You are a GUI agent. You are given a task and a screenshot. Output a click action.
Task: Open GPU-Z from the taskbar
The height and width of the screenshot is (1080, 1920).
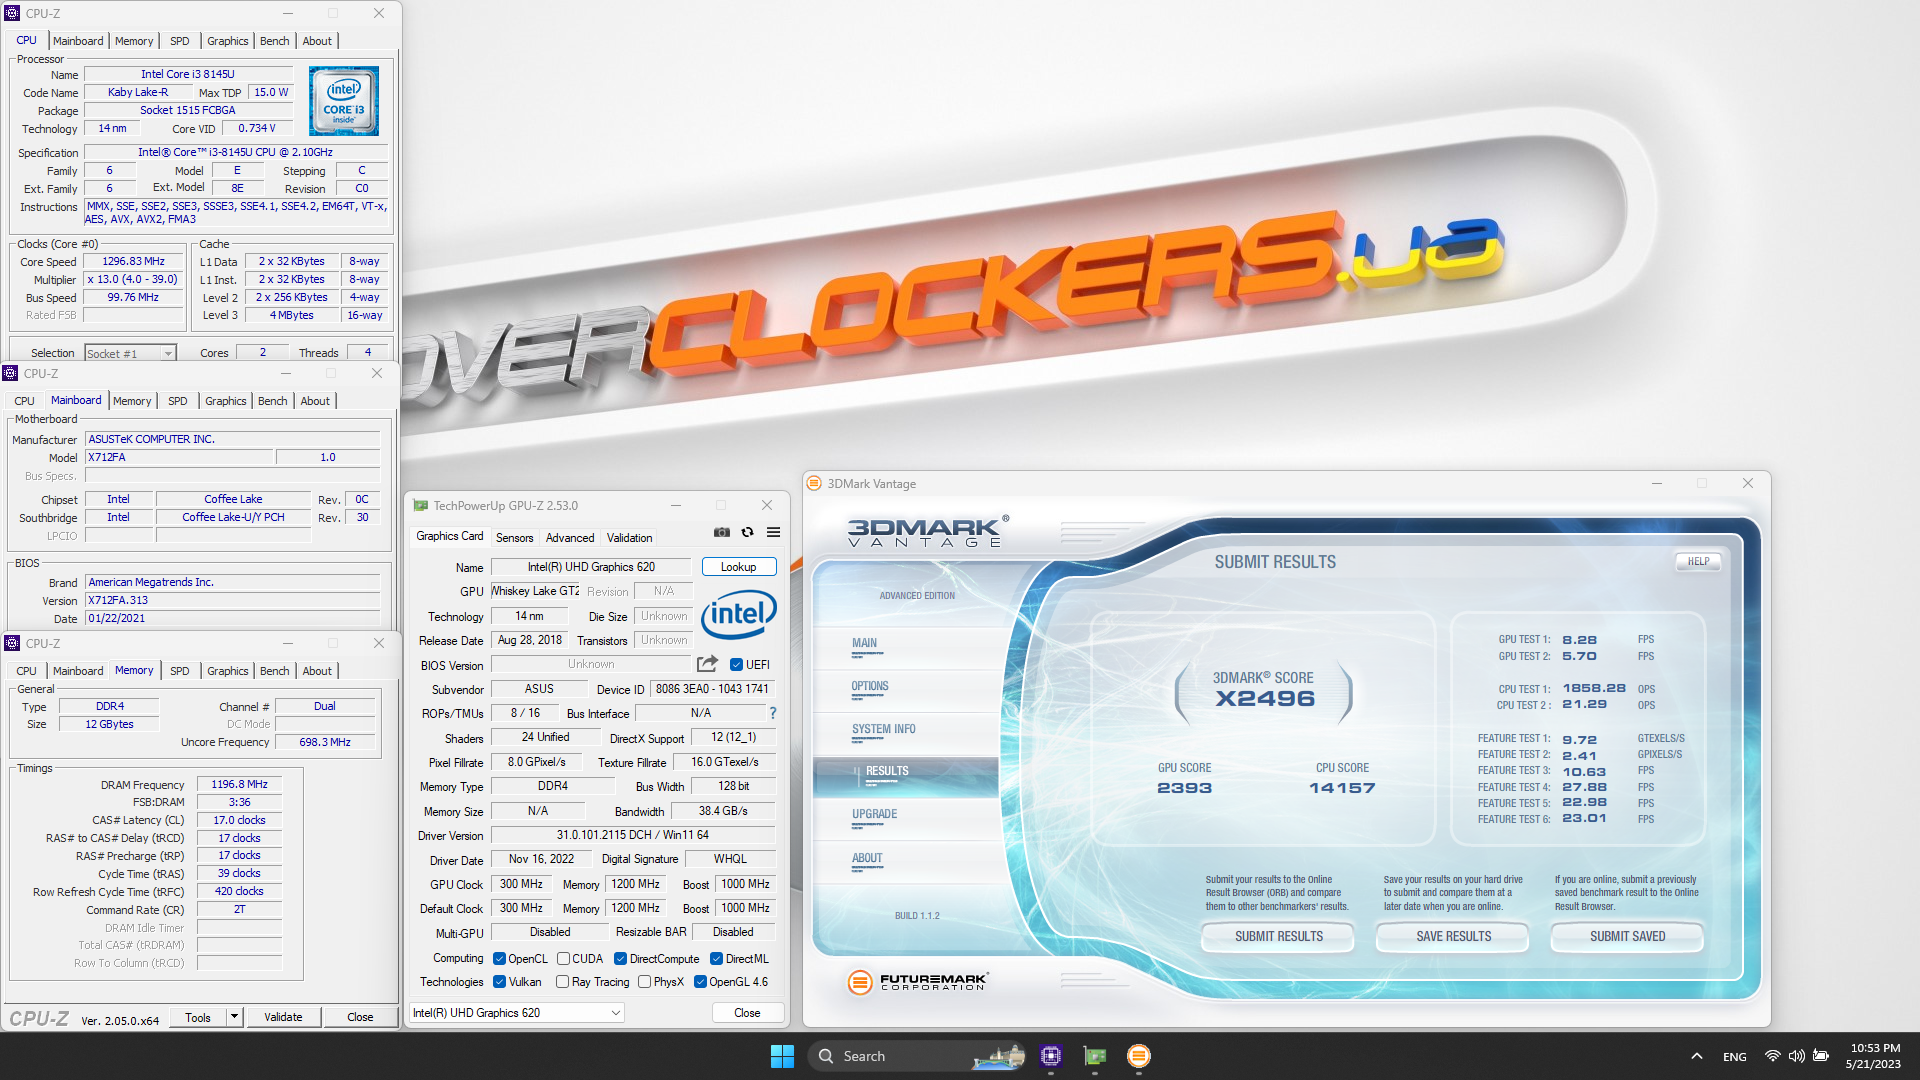tap(1095, 1056)
